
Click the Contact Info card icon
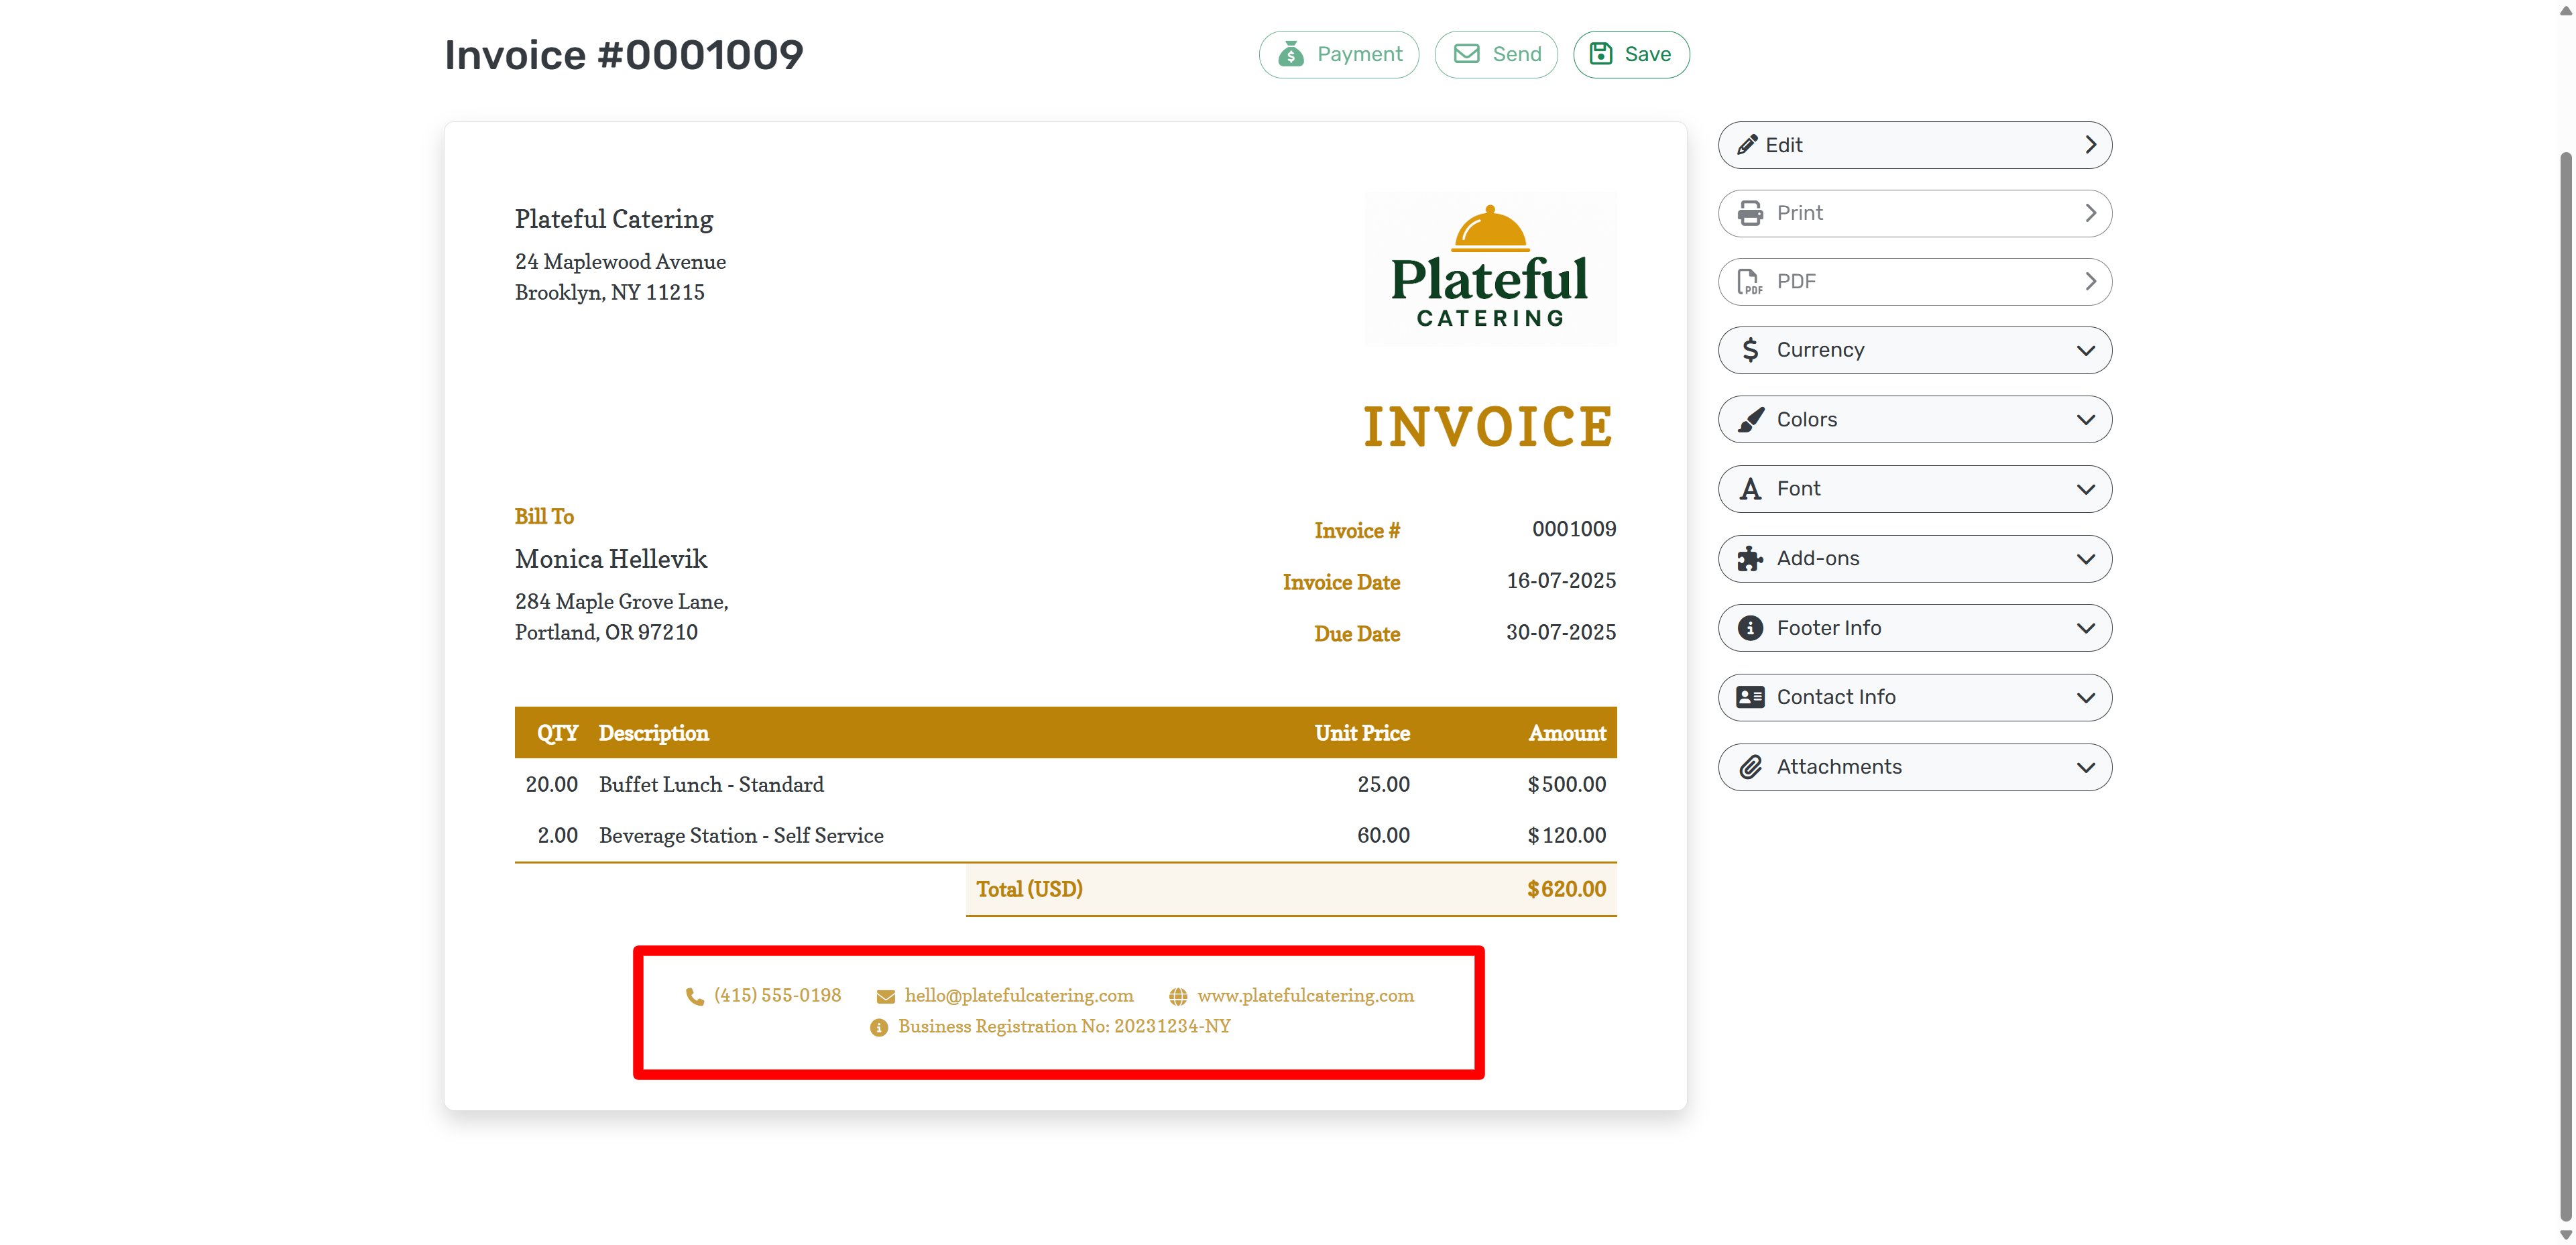[x=1750, y=697]
